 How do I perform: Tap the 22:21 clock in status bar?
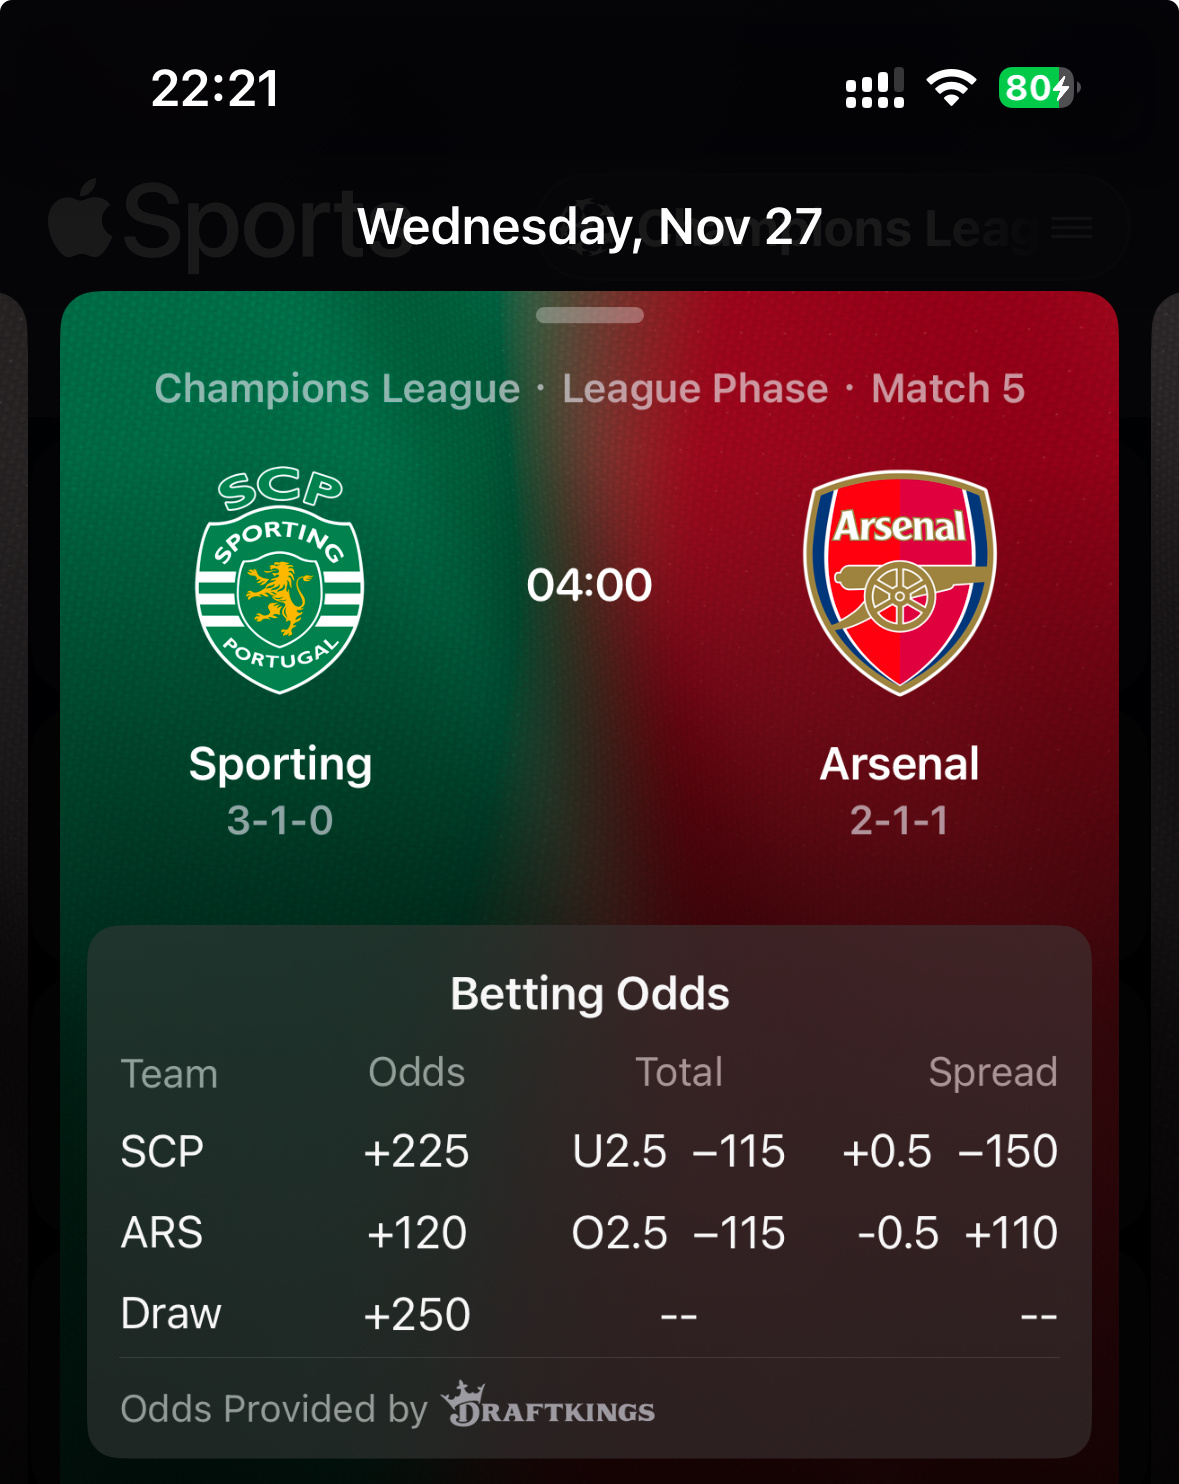pos(215,88)
